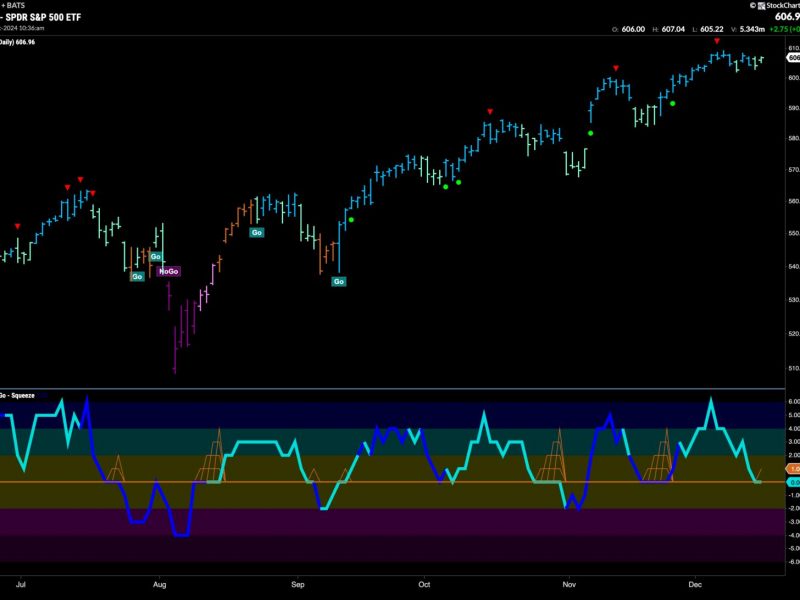Click the current price tag on the price axis
The image size is (800, 600).
point(793,58)
